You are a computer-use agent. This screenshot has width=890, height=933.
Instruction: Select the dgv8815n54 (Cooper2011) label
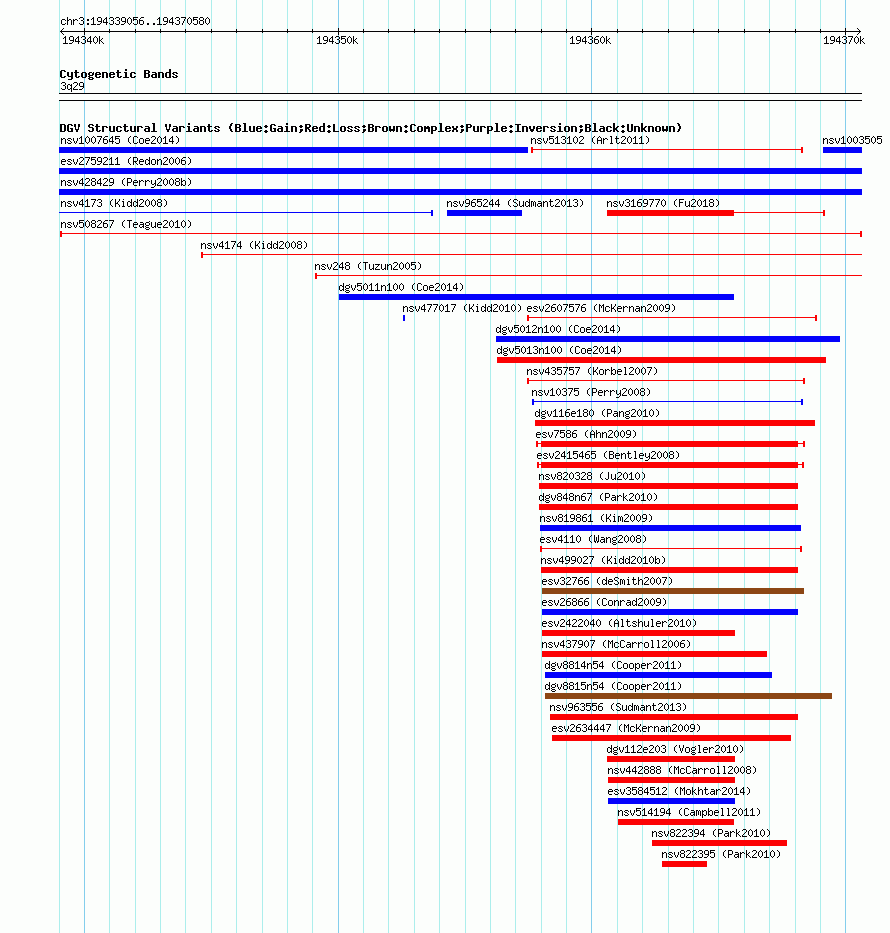[x=613, y=687]
